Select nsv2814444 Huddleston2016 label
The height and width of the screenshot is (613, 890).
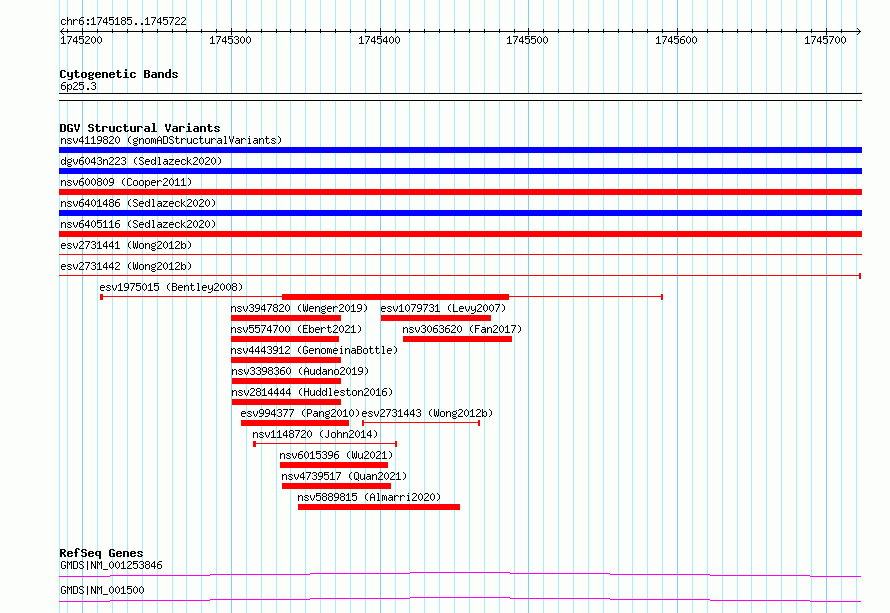(312, 392)
